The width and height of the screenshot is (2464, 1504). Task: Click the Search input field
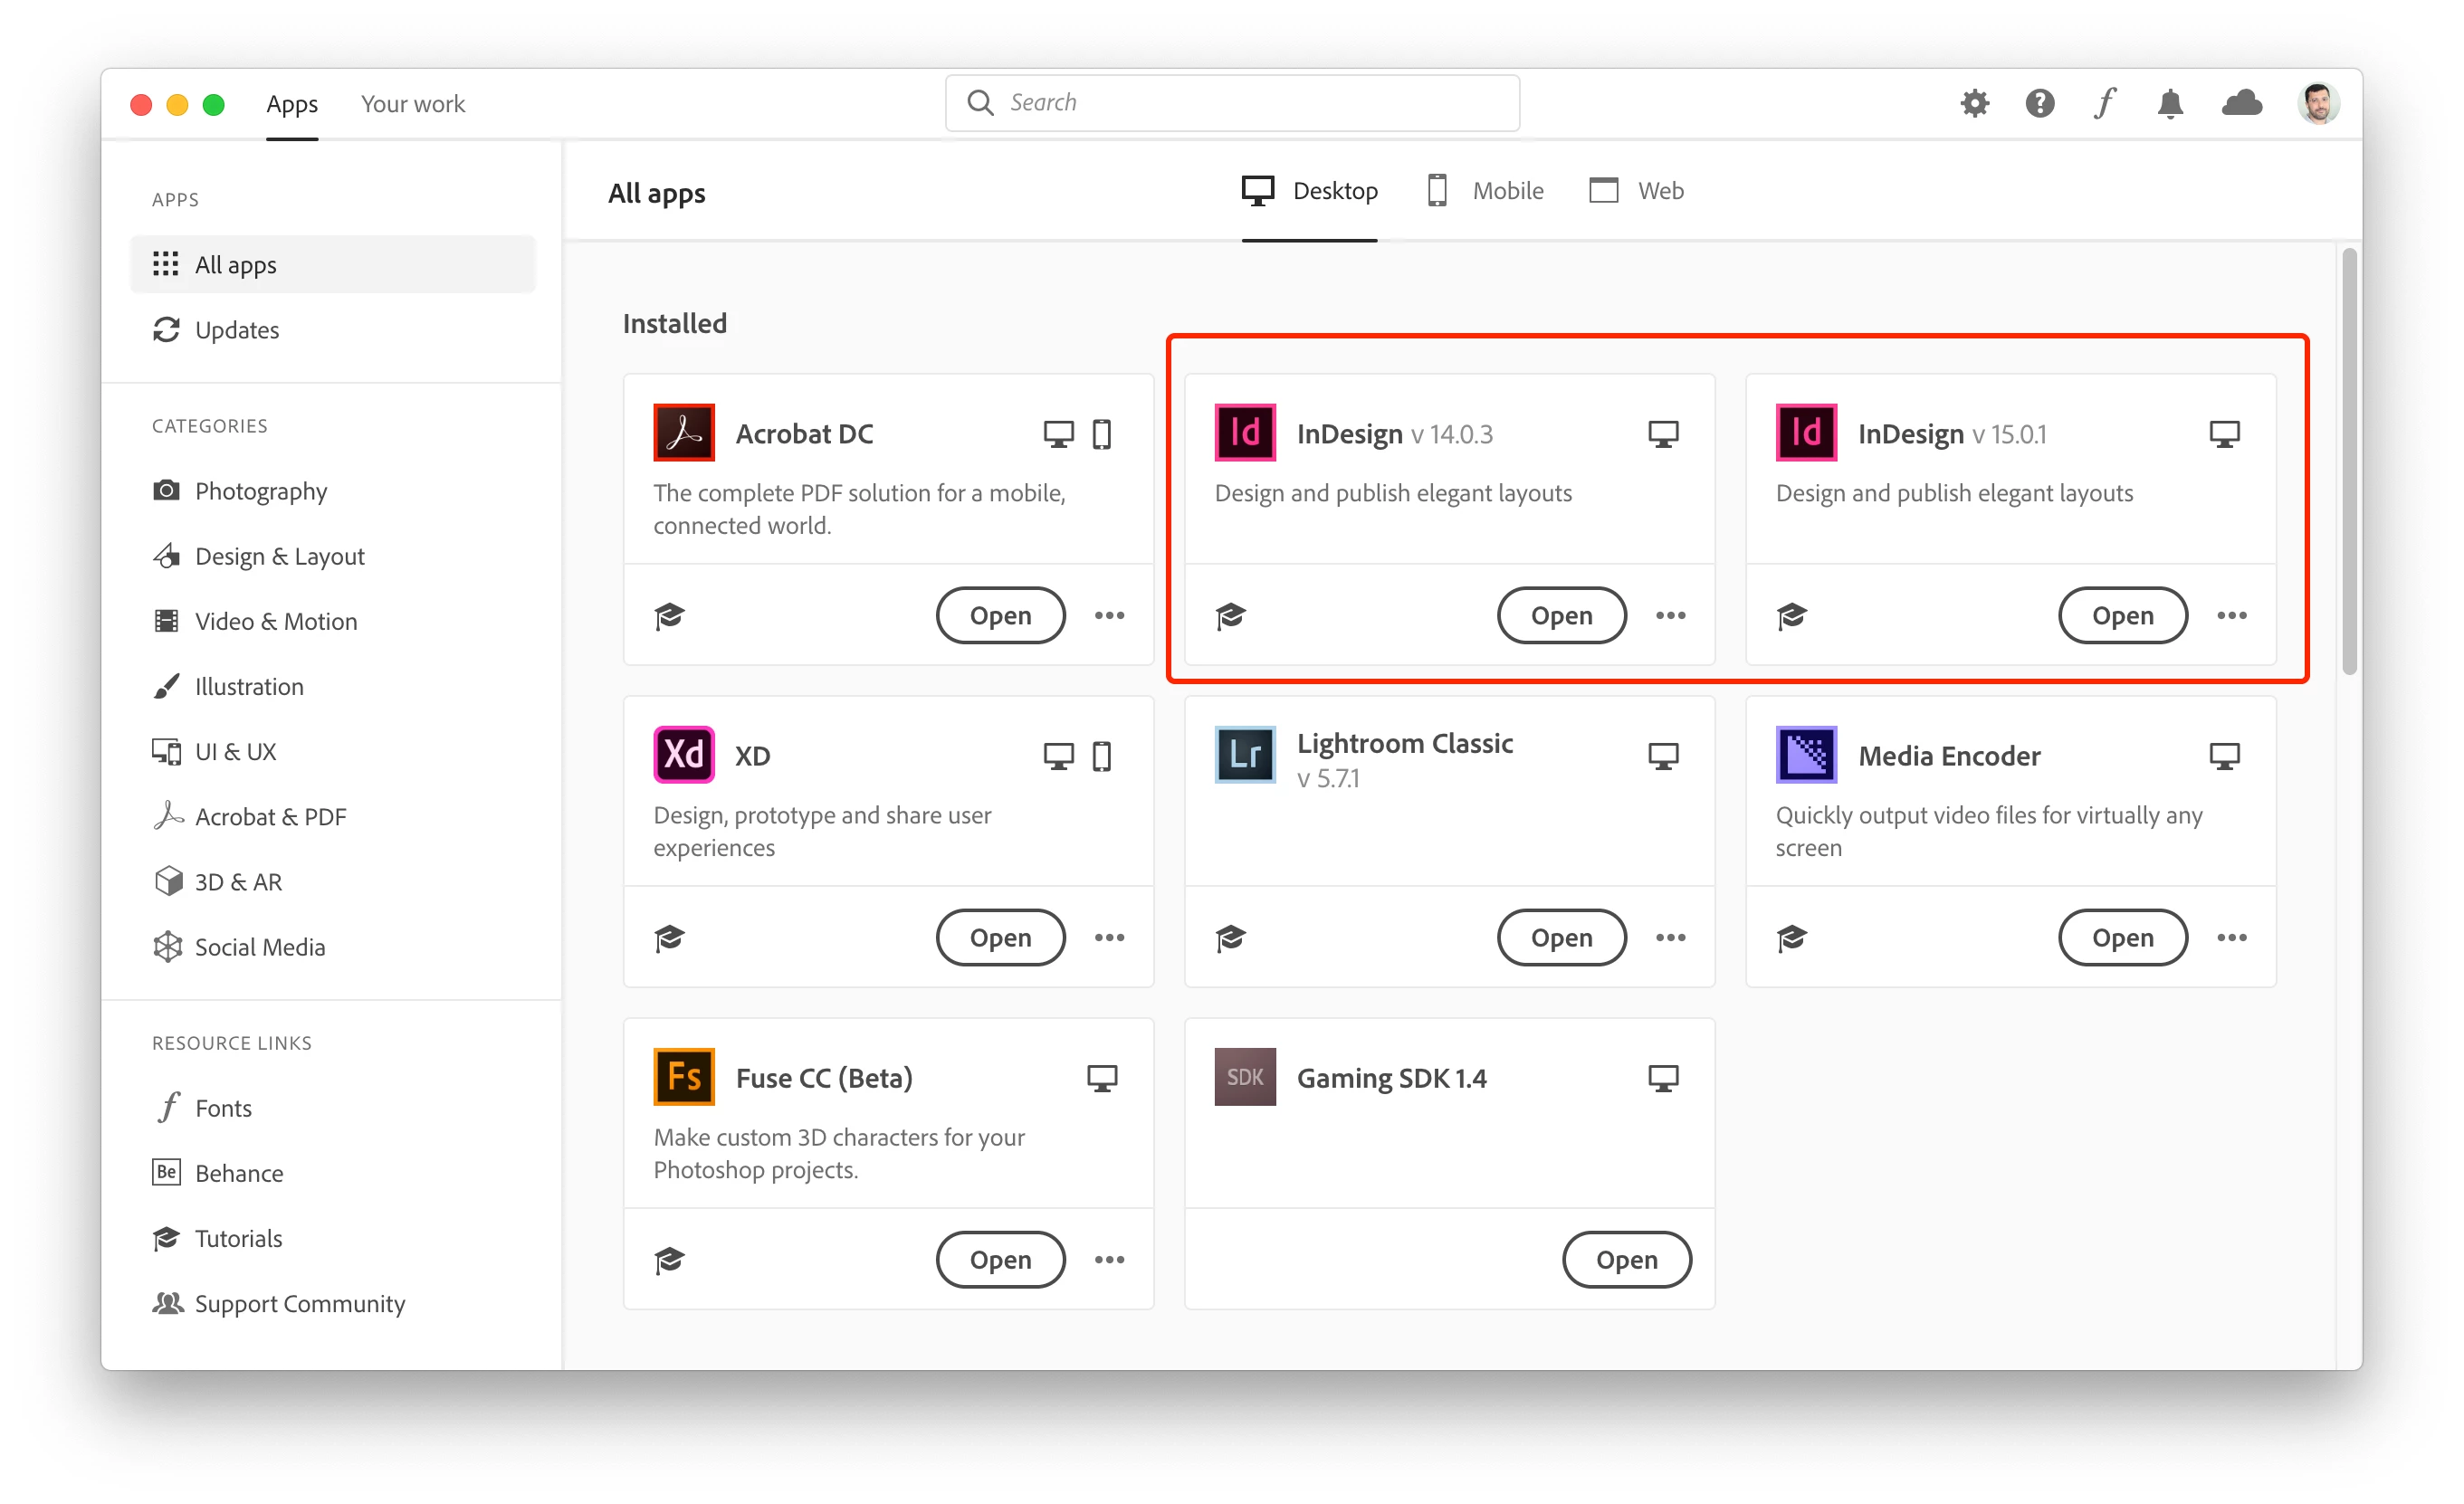point(1232,103)
